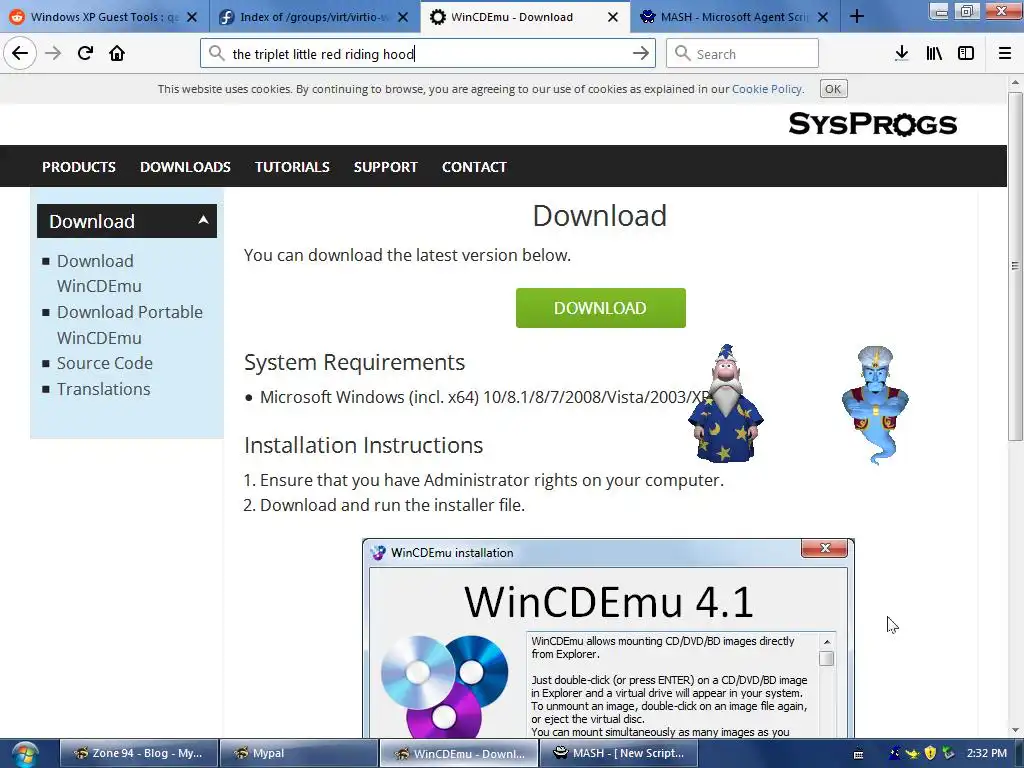Image resolution: width=1024 pixels, height=768 pixels.
Task: Toggle the sidebar view icon
Action: [966, 54]
